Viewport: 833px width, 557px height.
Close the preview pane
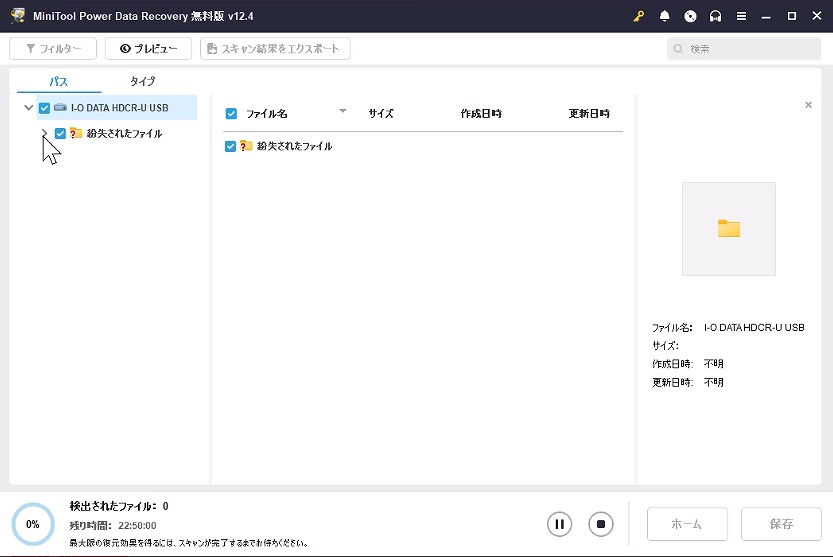(808, 105)
